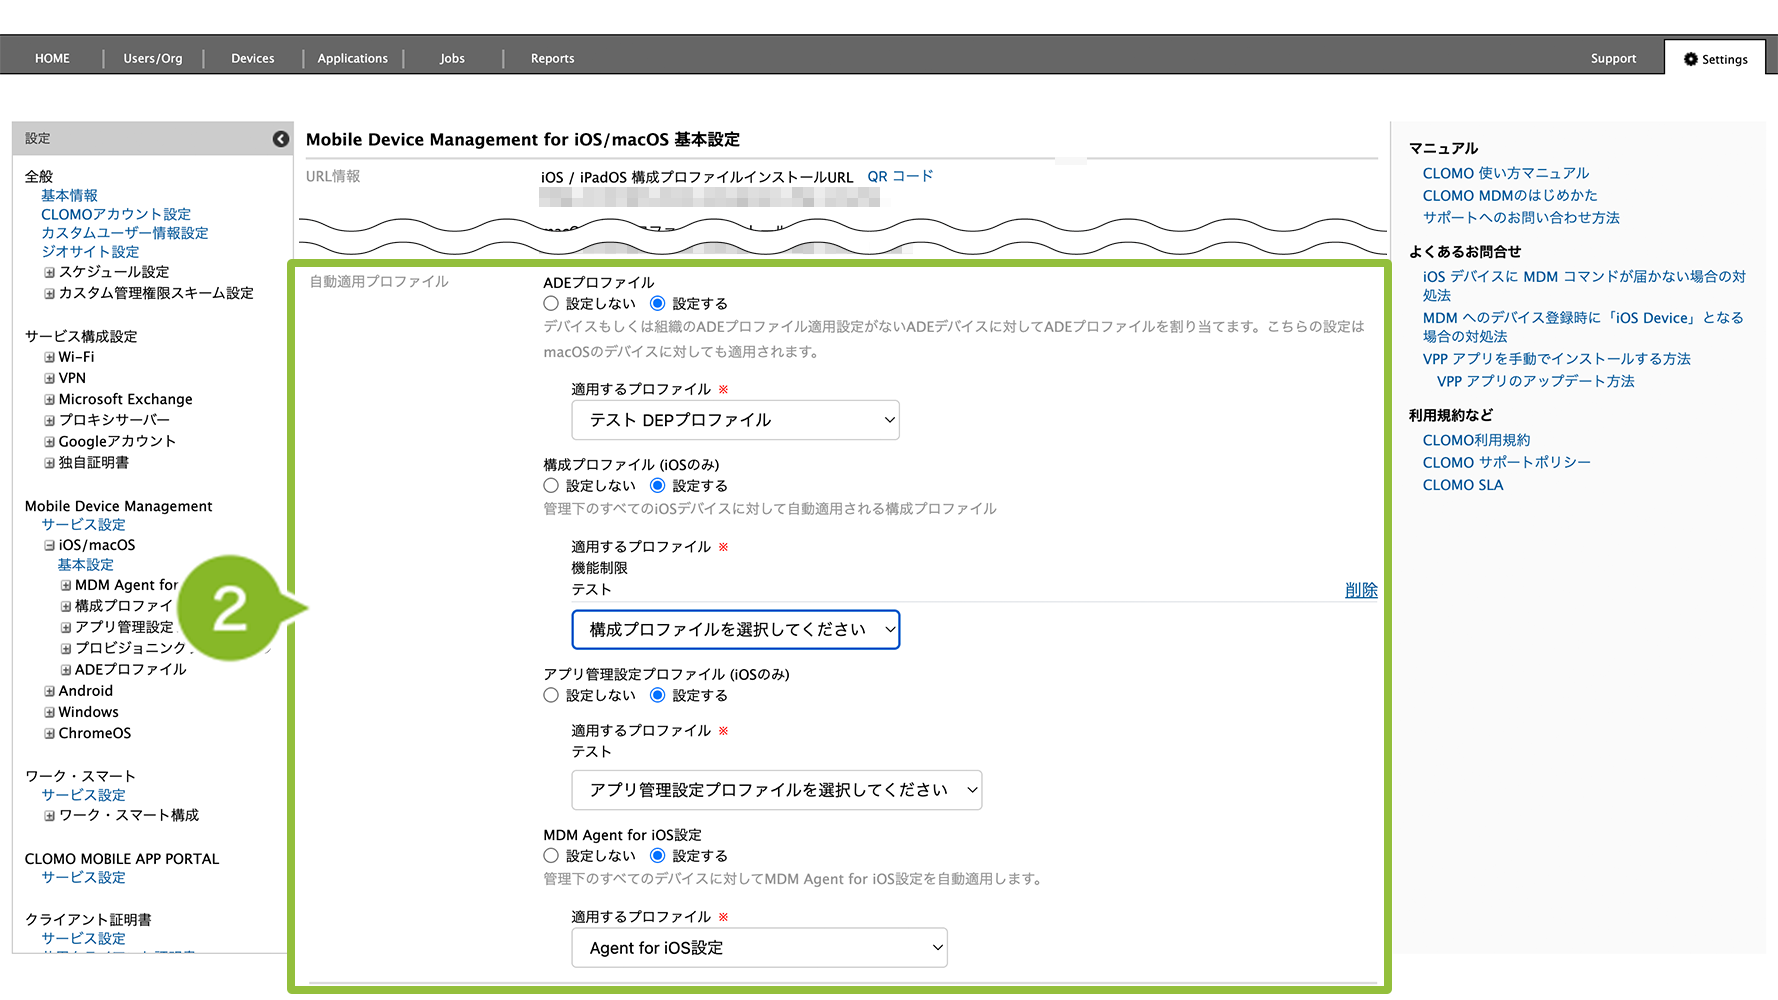Open the Agent for iOS設定 dropdown
This screenshot has width=1778, height=1000.
click(759, 948)
